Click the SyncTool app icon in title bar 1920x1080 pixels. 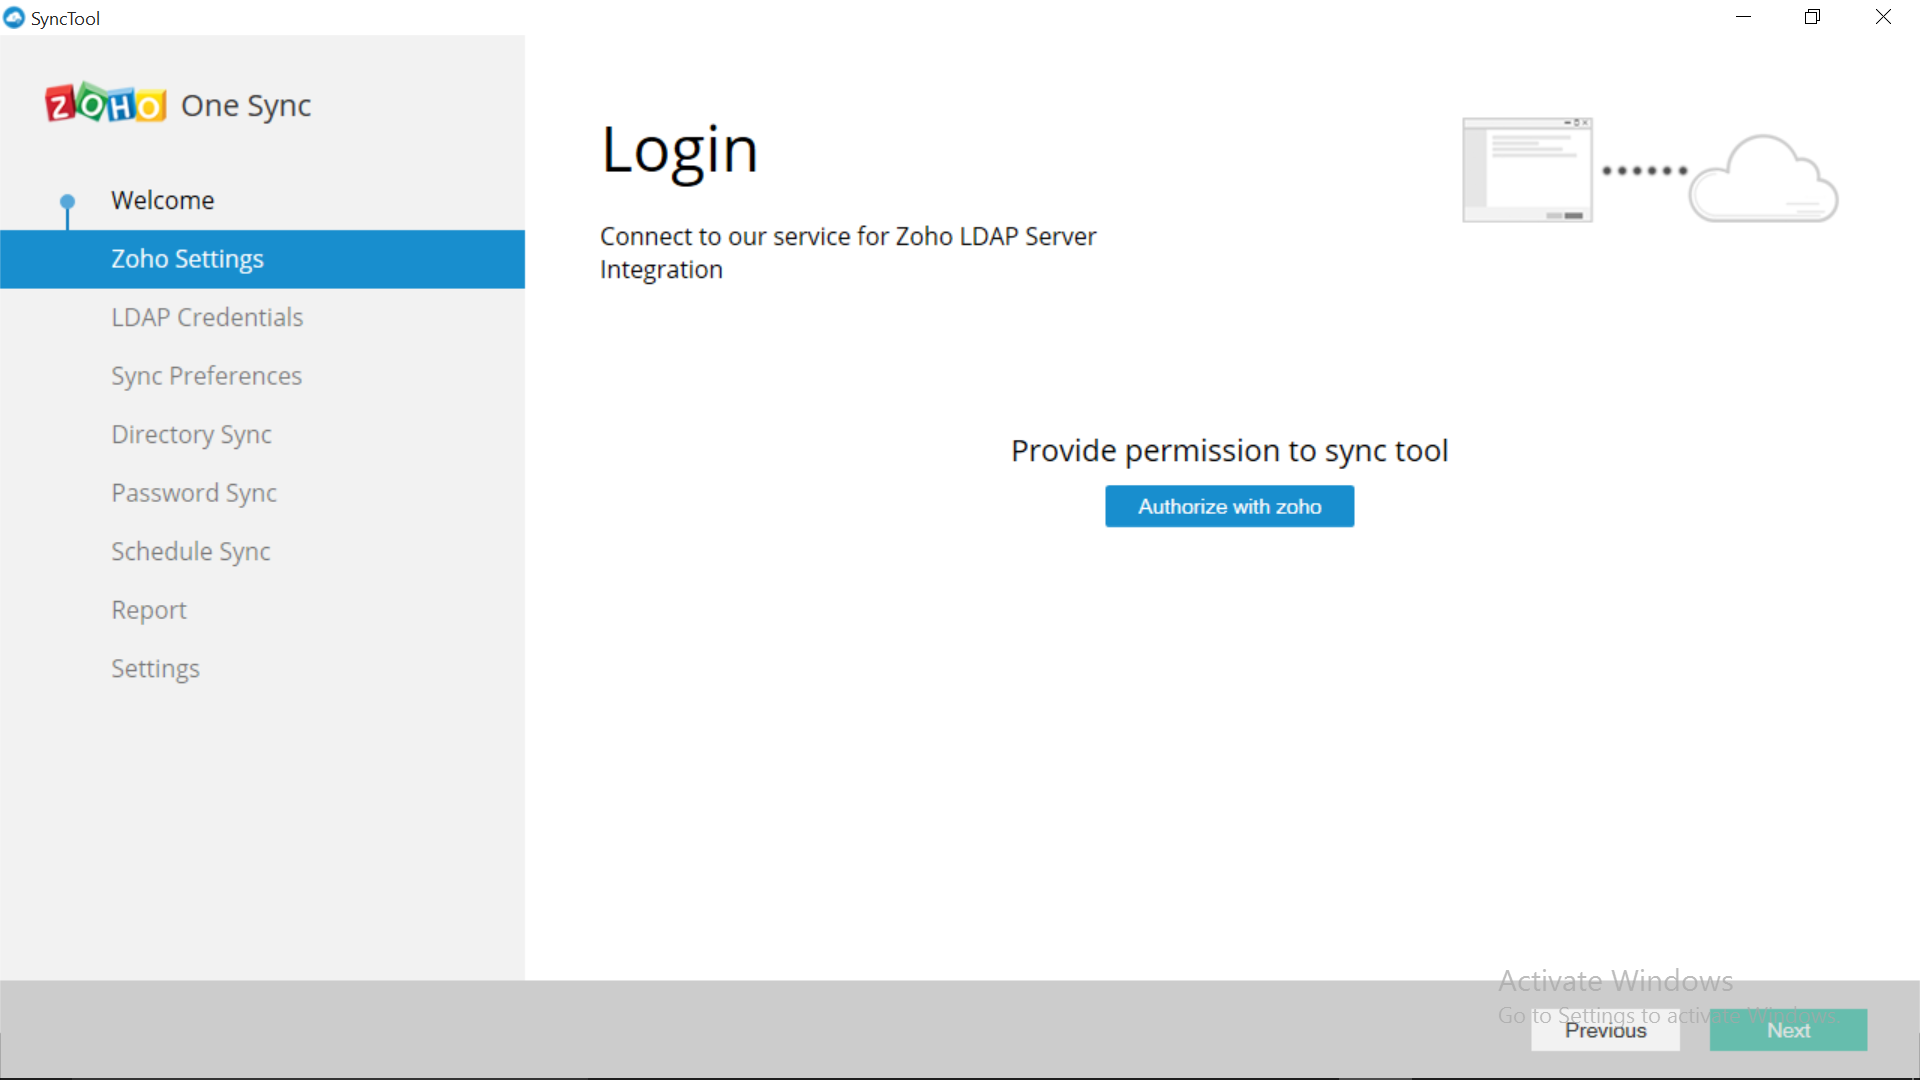(x=14, y=18)
